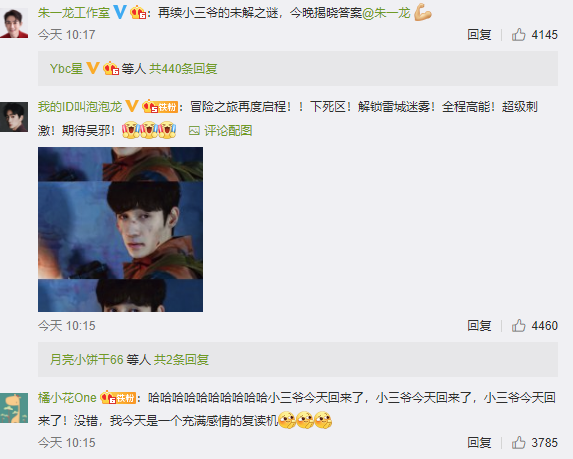Expand the 共2条回复 replies
573x459 pixels.
pyautogui.click(x=181, y=360)
